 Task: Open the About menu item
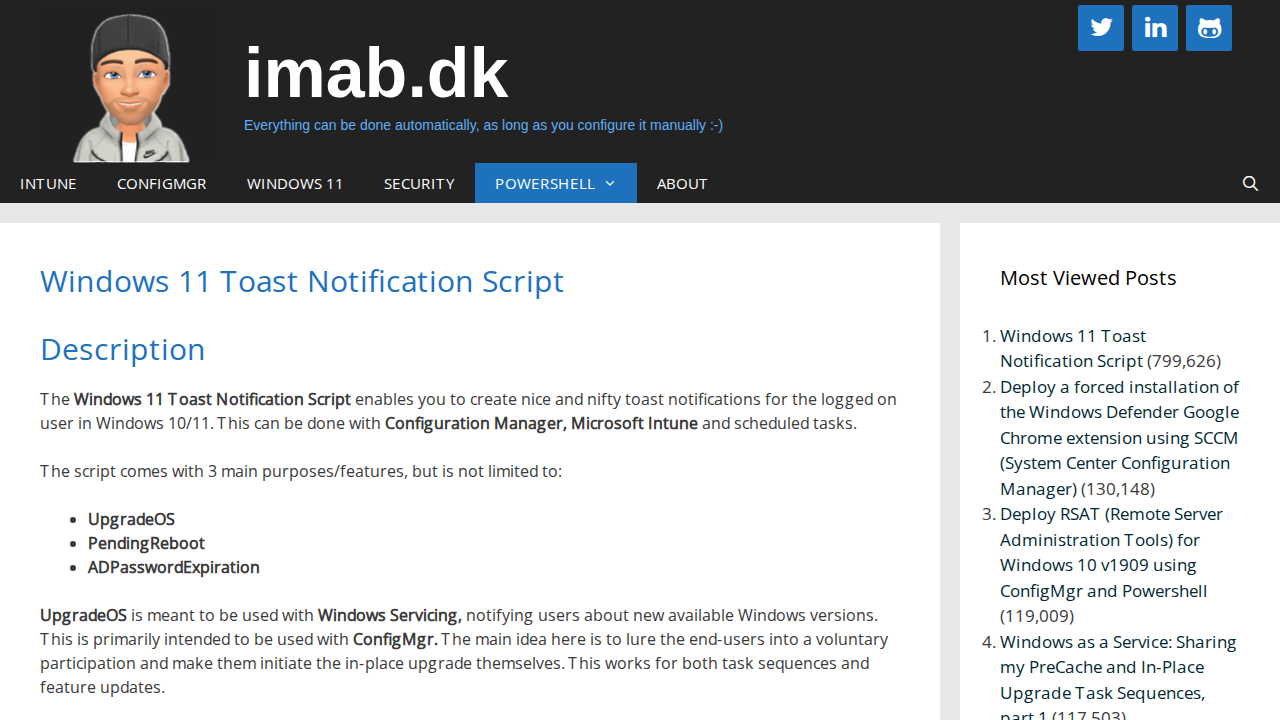pyautogui.click(x=682, y=183)
